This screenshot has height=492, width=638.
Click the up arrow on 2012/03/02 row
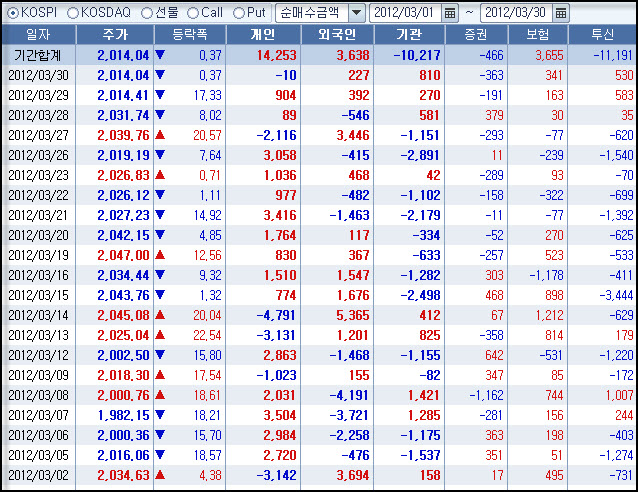pyautogui.click(x=160, y=475)
